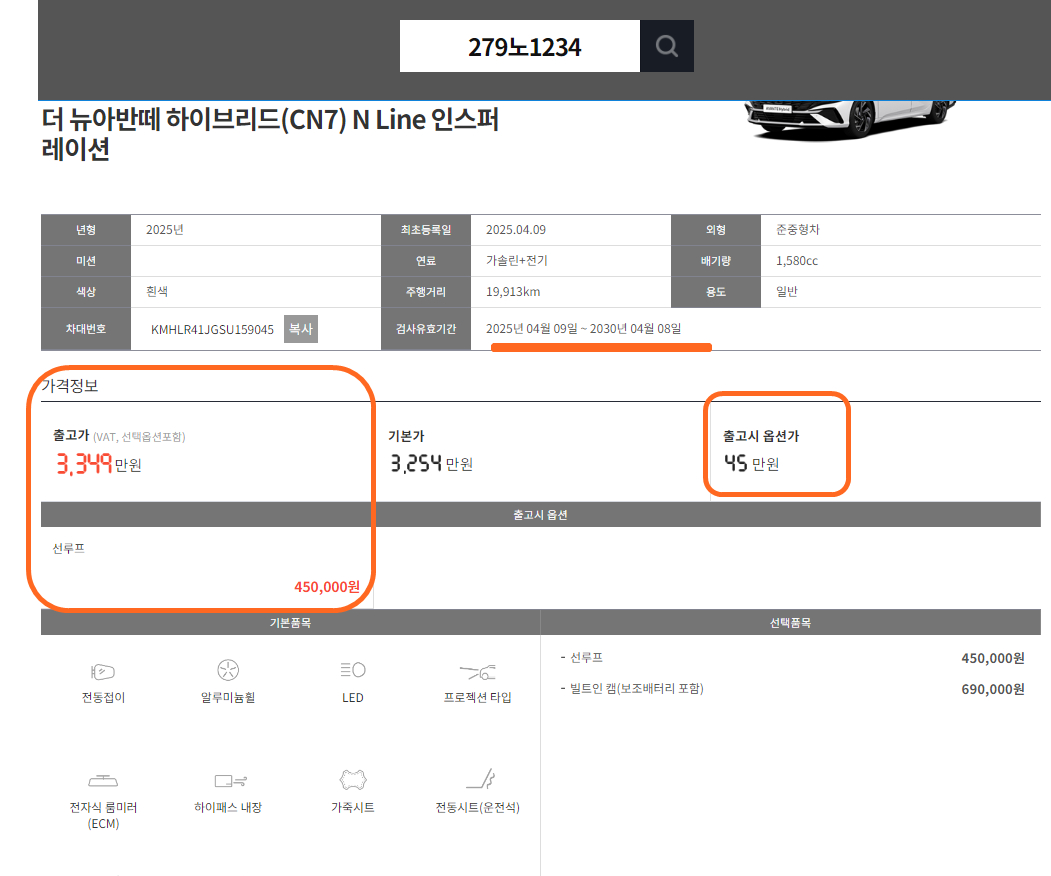
Task: Click the car model title heading
Action: (x=270, y=134)
